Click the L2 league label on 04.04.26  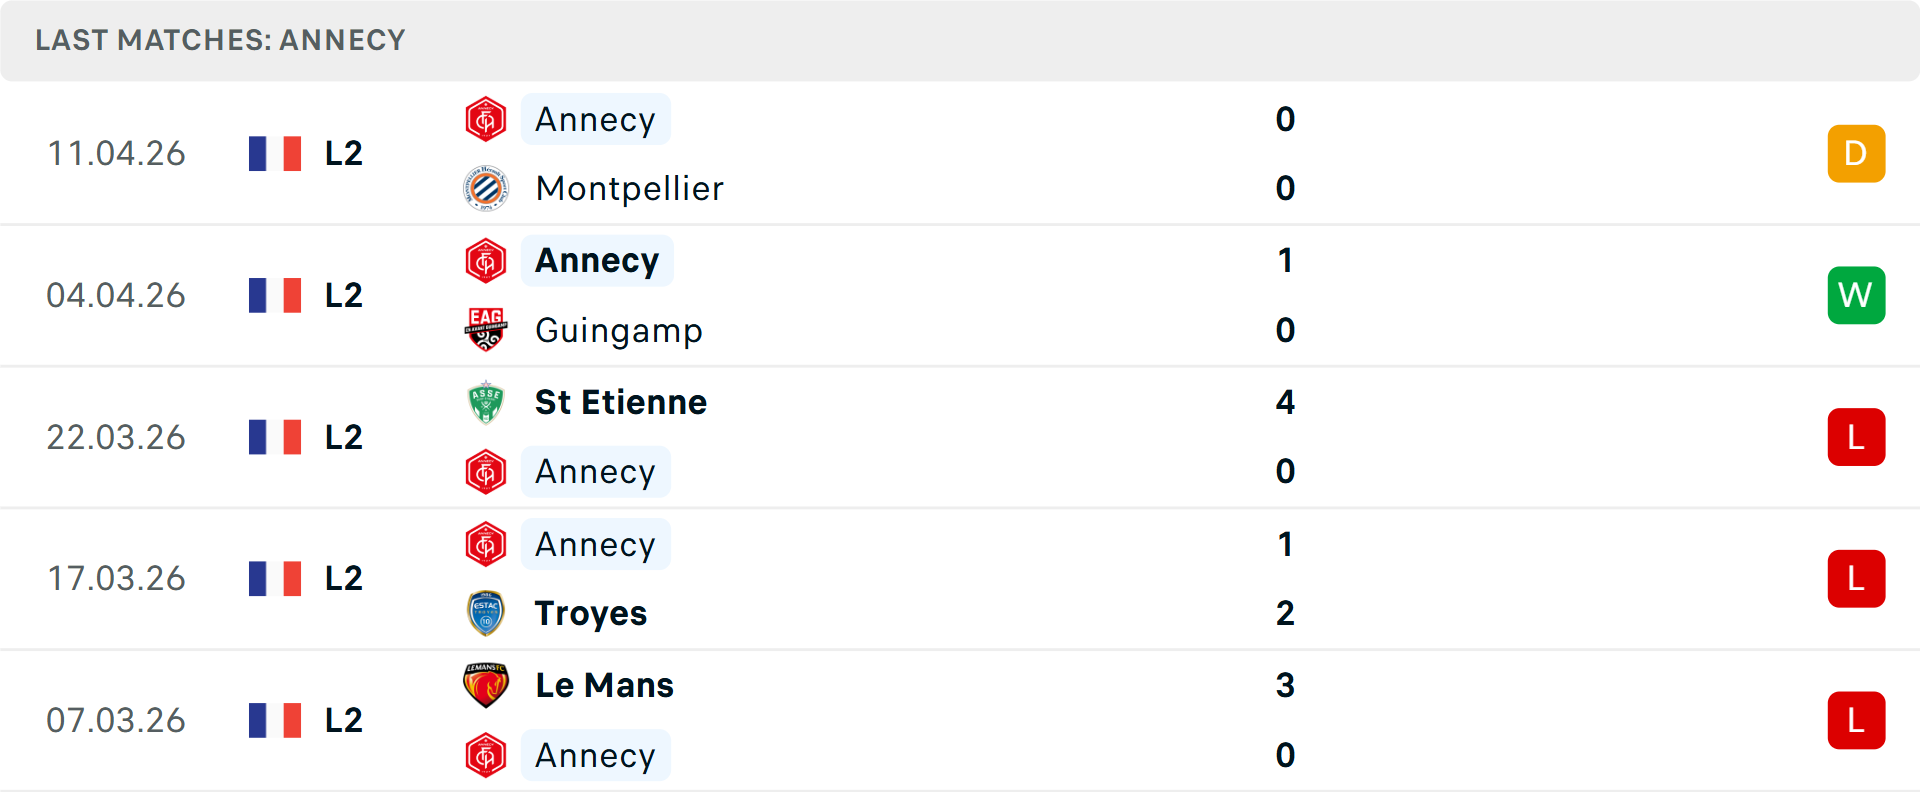tap(341, 295)
